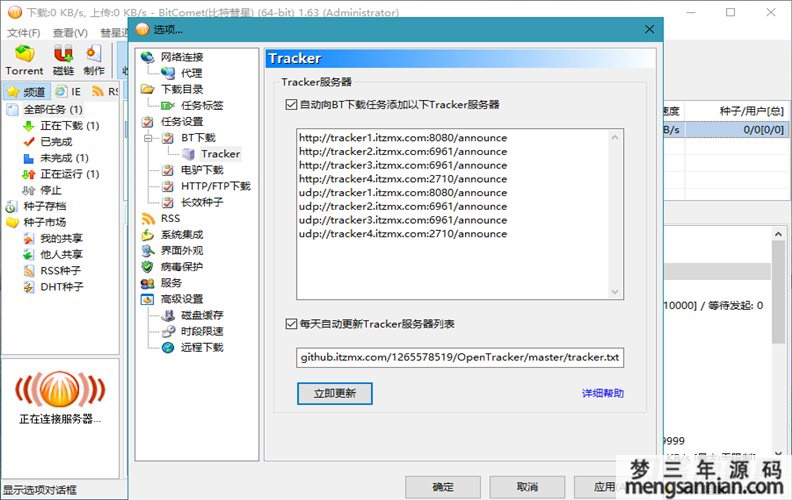This screenshot has width=792, height=500.
Task: Select the 远程下载 globe icon
Action: coord(168,347)
